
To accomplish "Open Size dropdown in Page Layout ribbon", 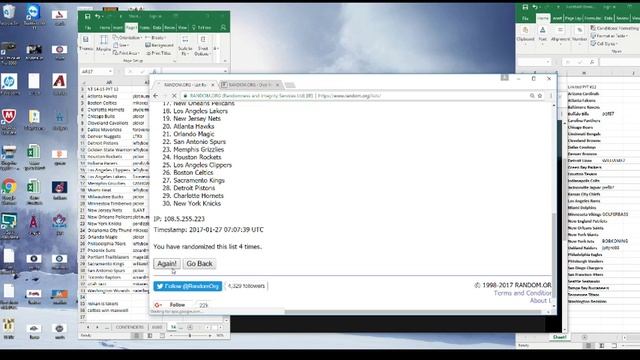I will pyautogui.click(x=121, y=45).
